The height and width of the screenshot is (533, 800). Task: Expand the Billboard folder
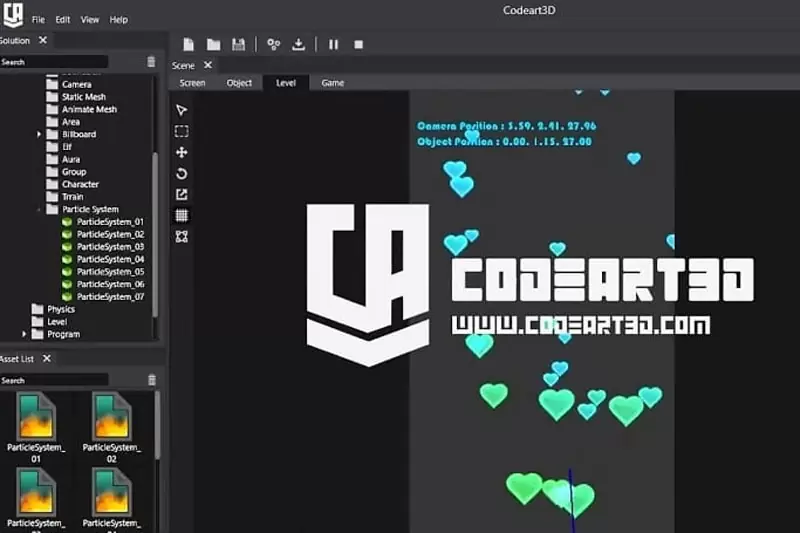coord(39,134)
